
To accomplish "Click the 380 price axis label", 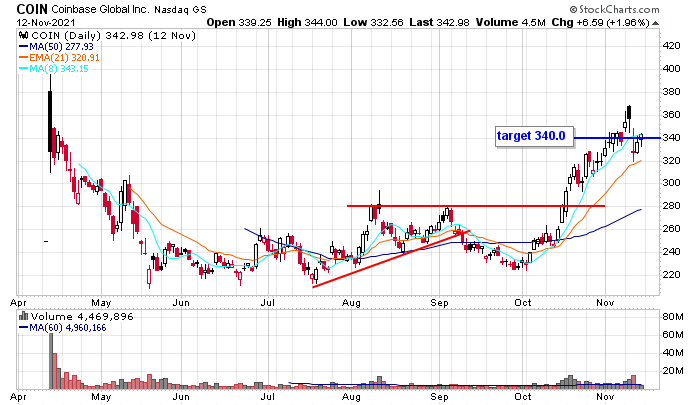I will pos(672,92).
